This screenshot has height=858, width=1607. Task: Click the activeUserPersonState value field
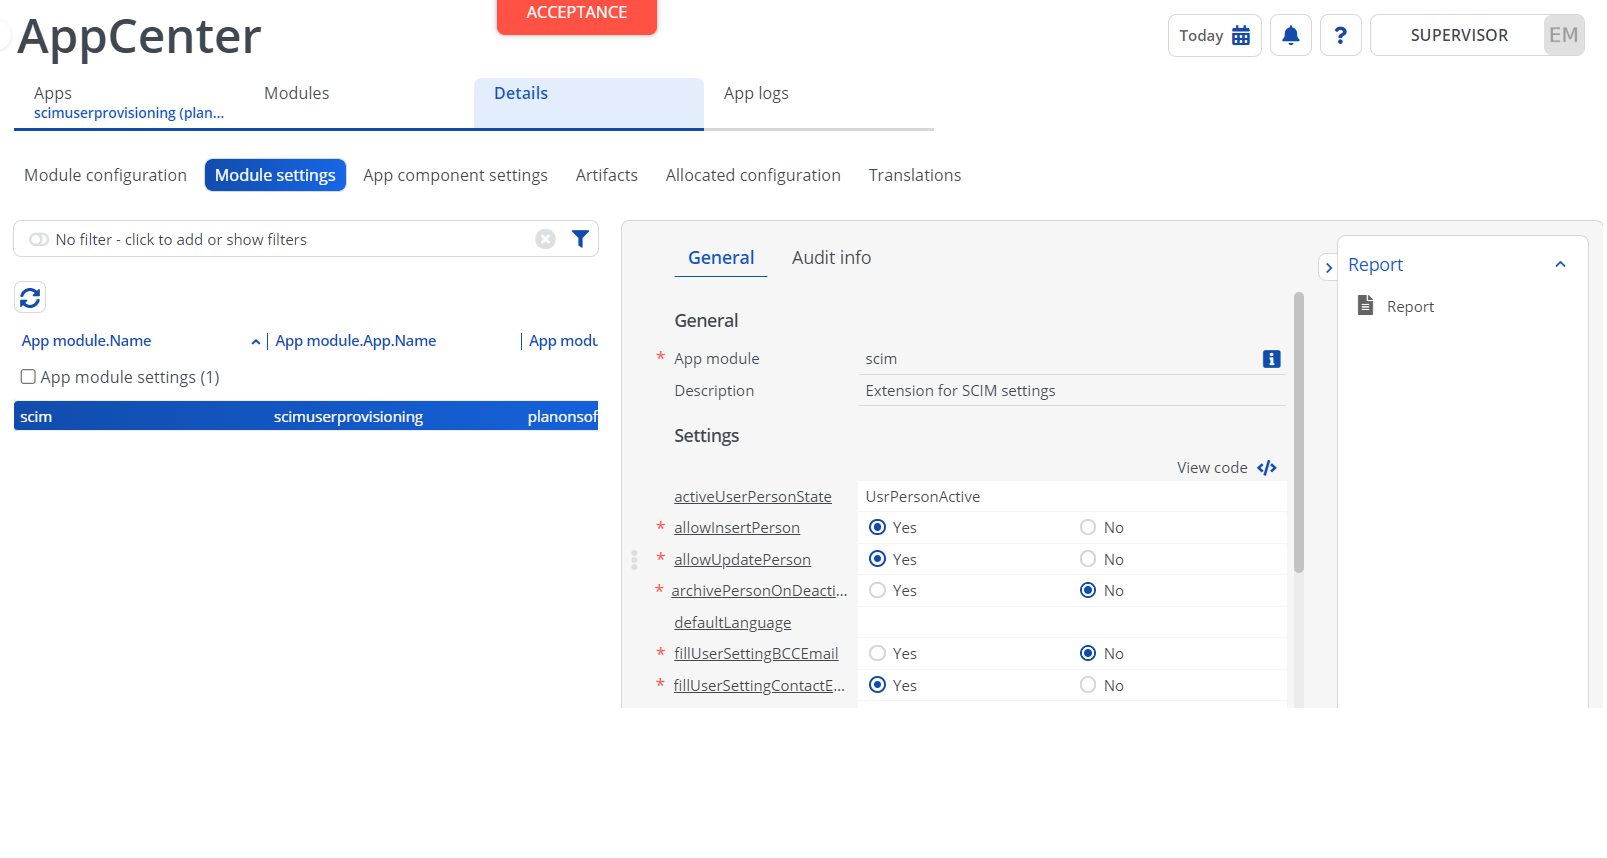[1072, 497]
